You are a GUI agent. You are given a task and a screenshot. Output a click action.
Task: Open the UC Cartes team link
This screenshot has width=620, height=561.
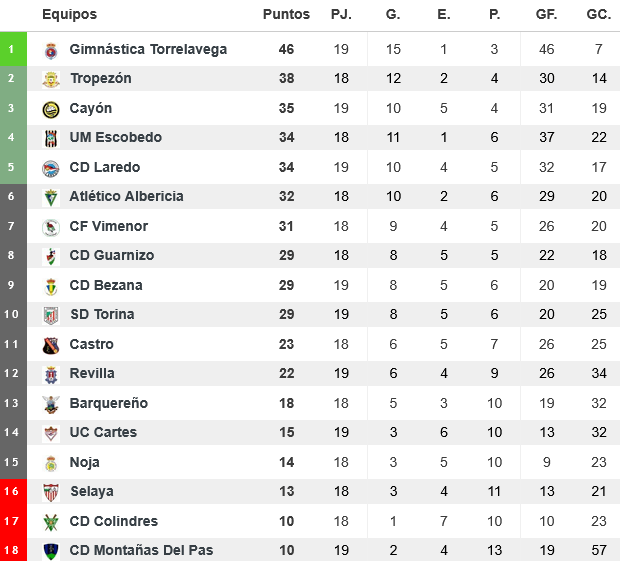103,432
